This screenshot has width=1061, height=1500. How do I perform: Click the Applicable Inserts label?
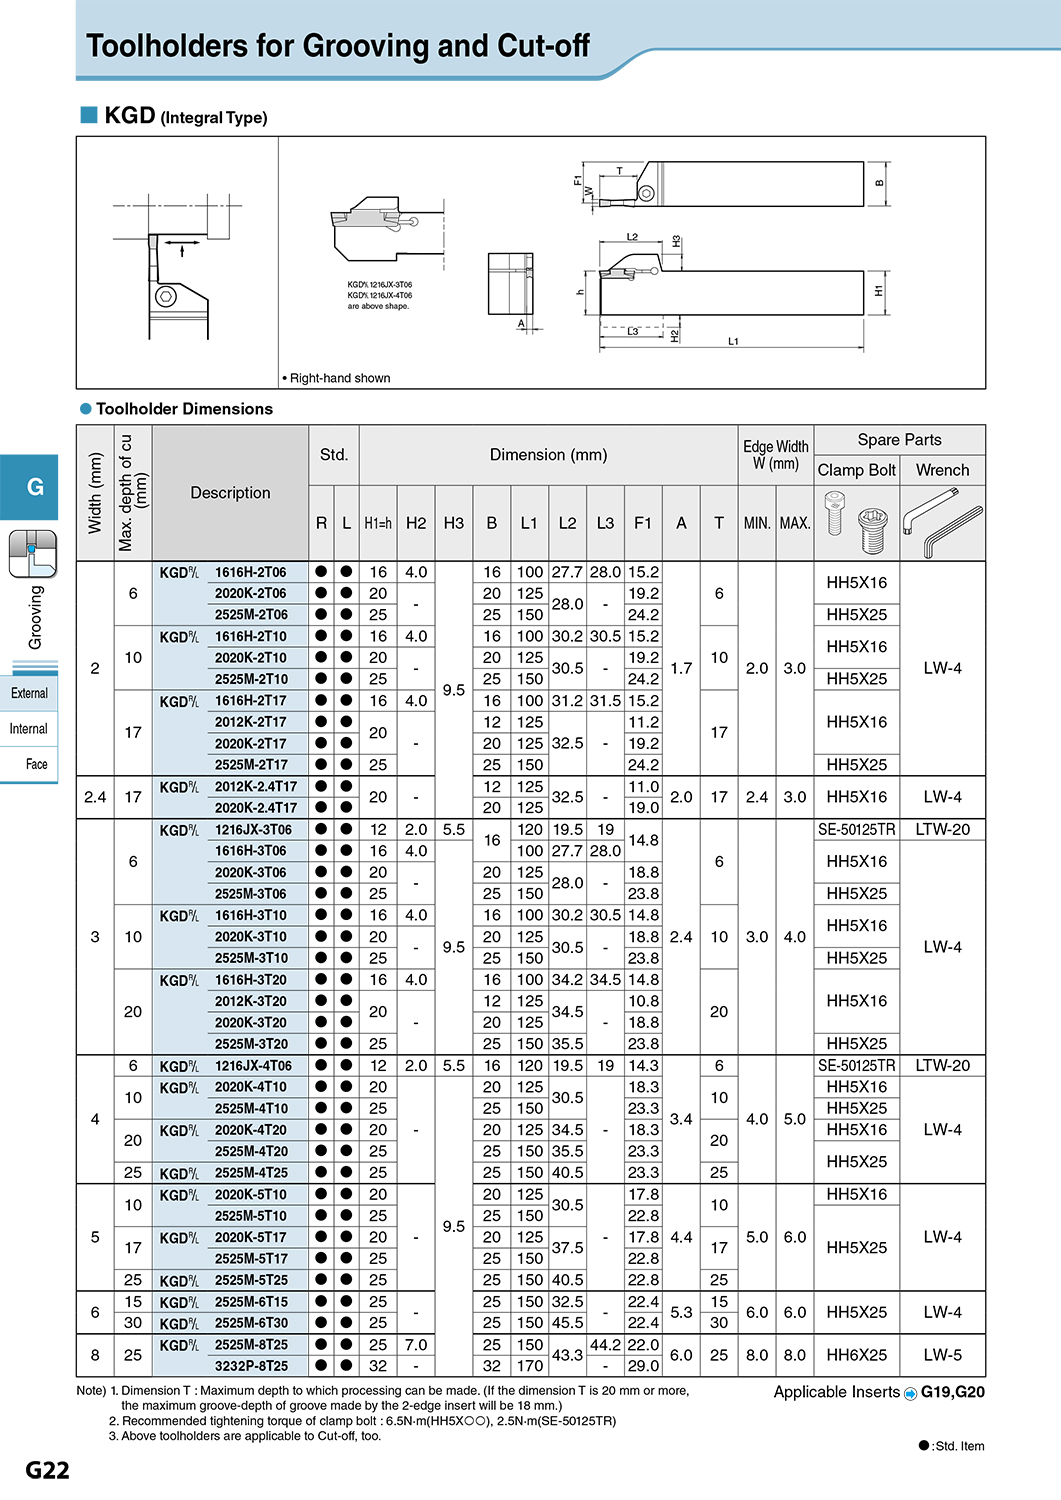coord(836,1392)
